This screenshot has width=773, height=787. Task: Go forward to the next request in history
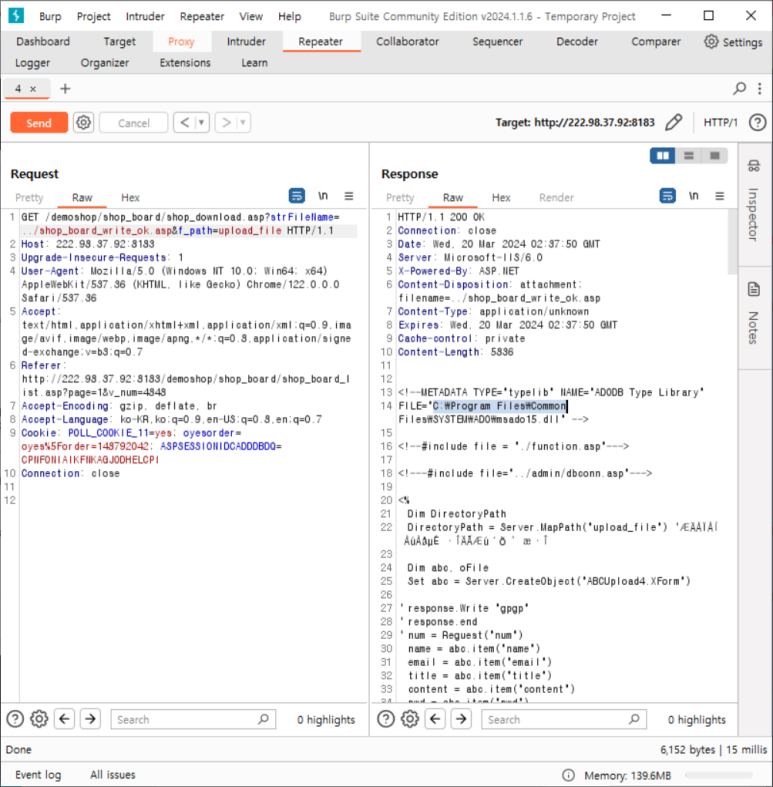pos(226,122)
